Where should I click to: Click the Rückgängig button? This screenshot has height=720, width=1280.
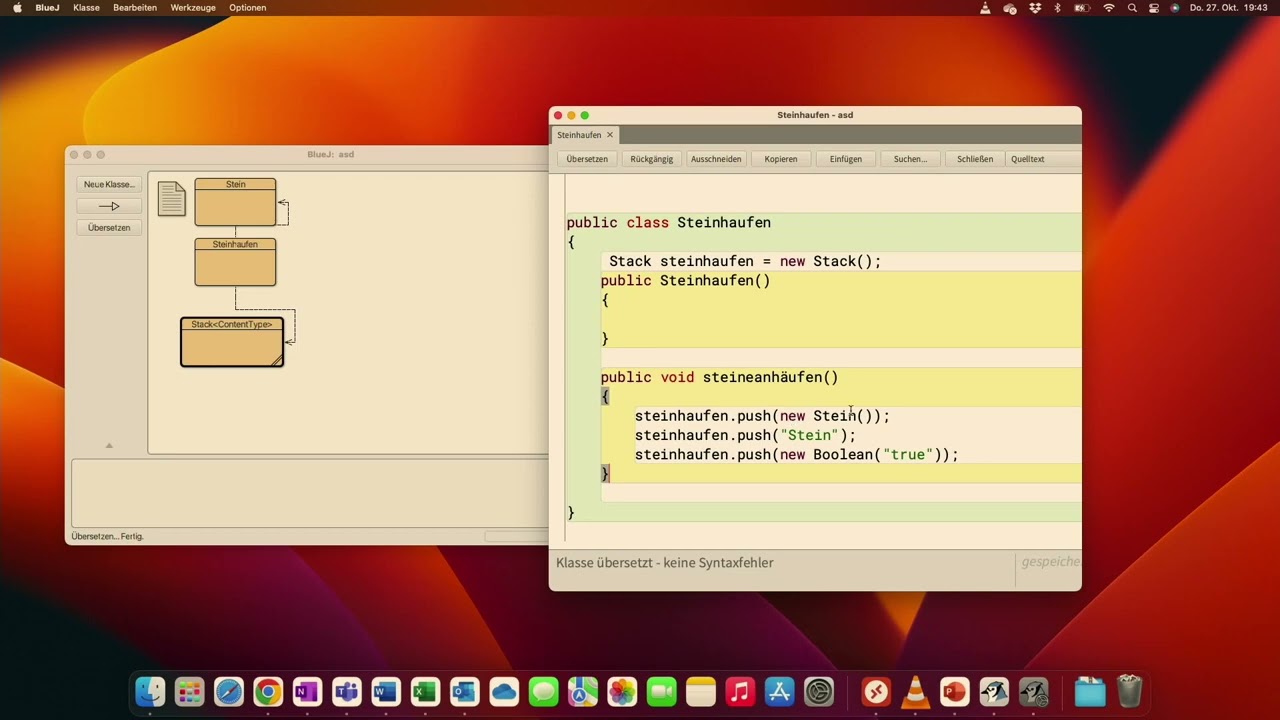[x=652, y=159]
